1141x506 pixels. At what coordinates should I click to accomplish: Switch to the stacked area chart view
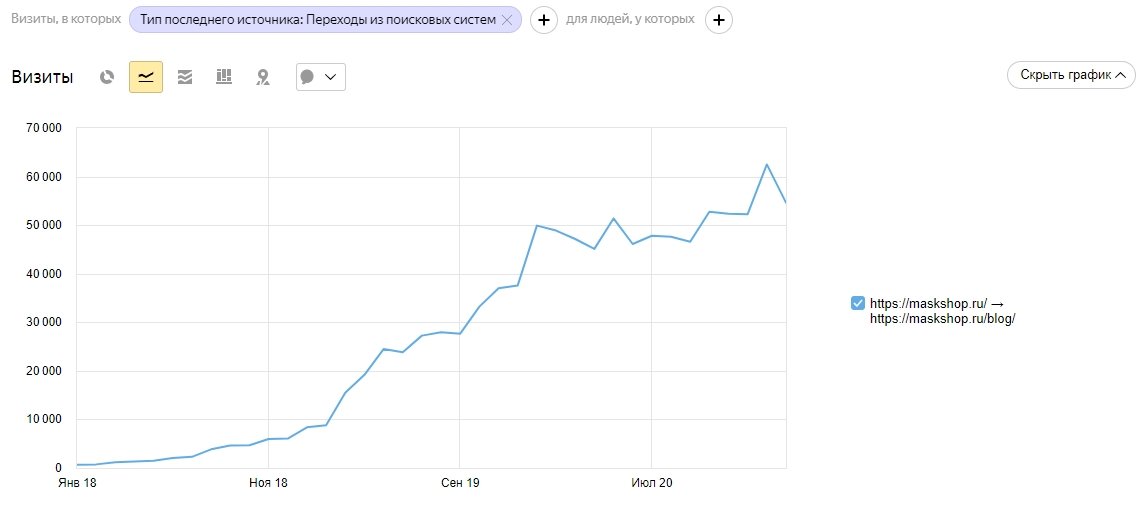[185, 77]
